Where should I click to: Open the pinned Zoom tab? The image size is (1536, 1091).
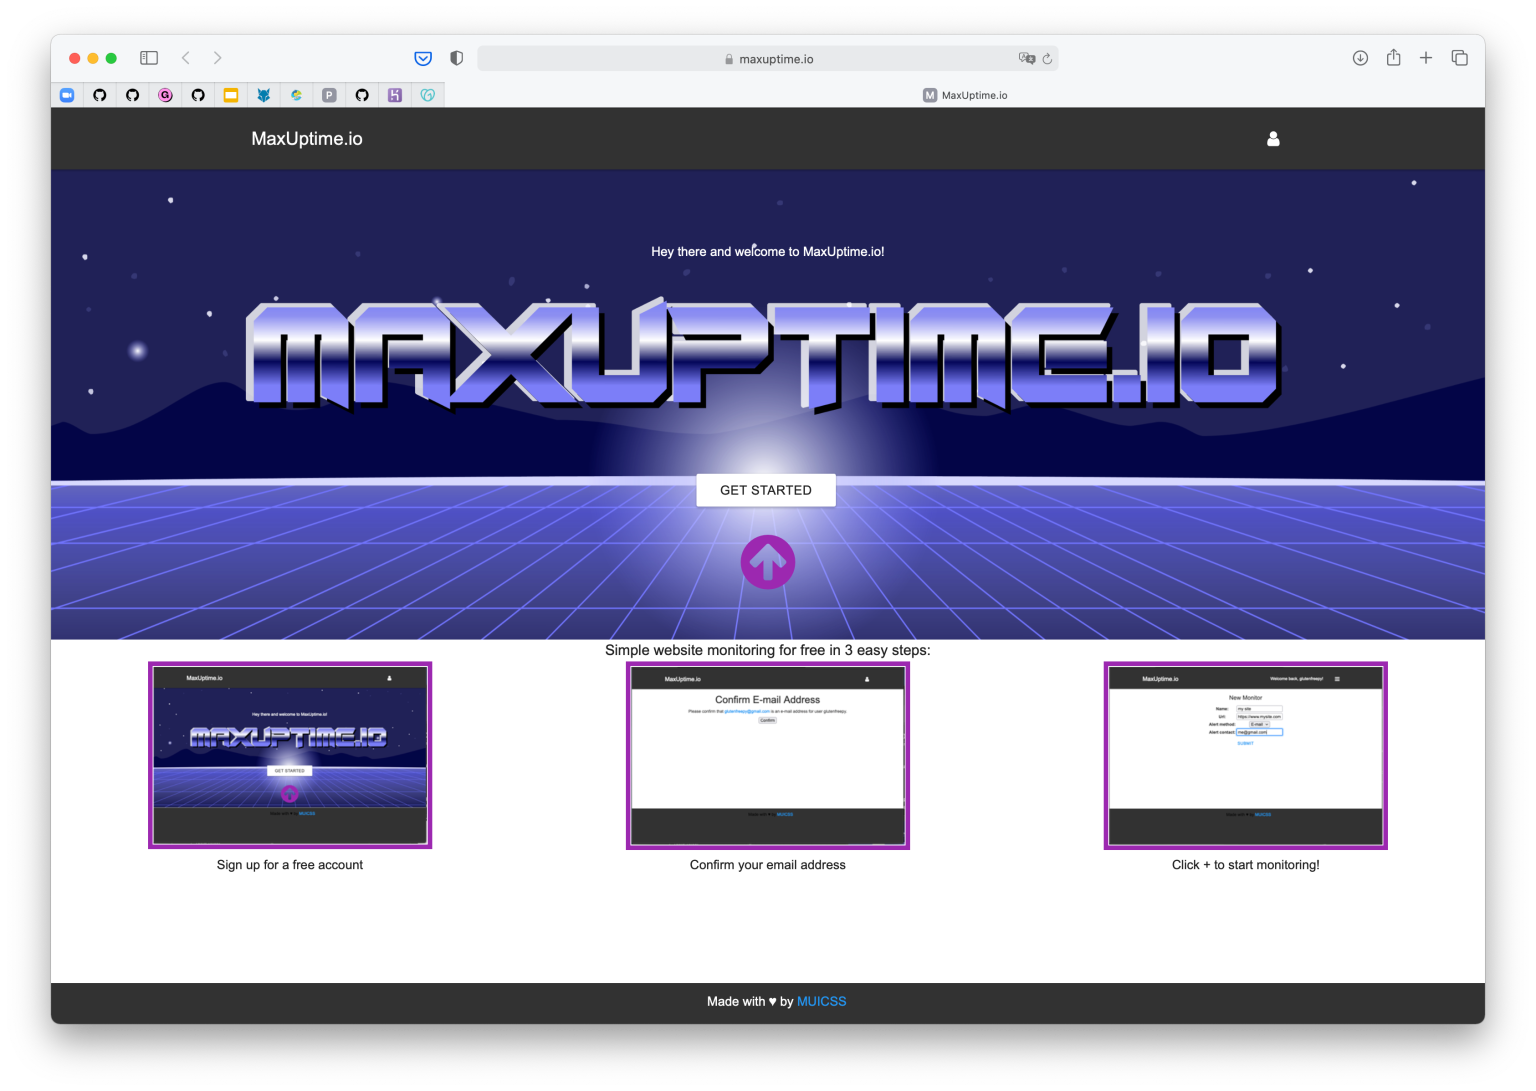tap(67, 95)
